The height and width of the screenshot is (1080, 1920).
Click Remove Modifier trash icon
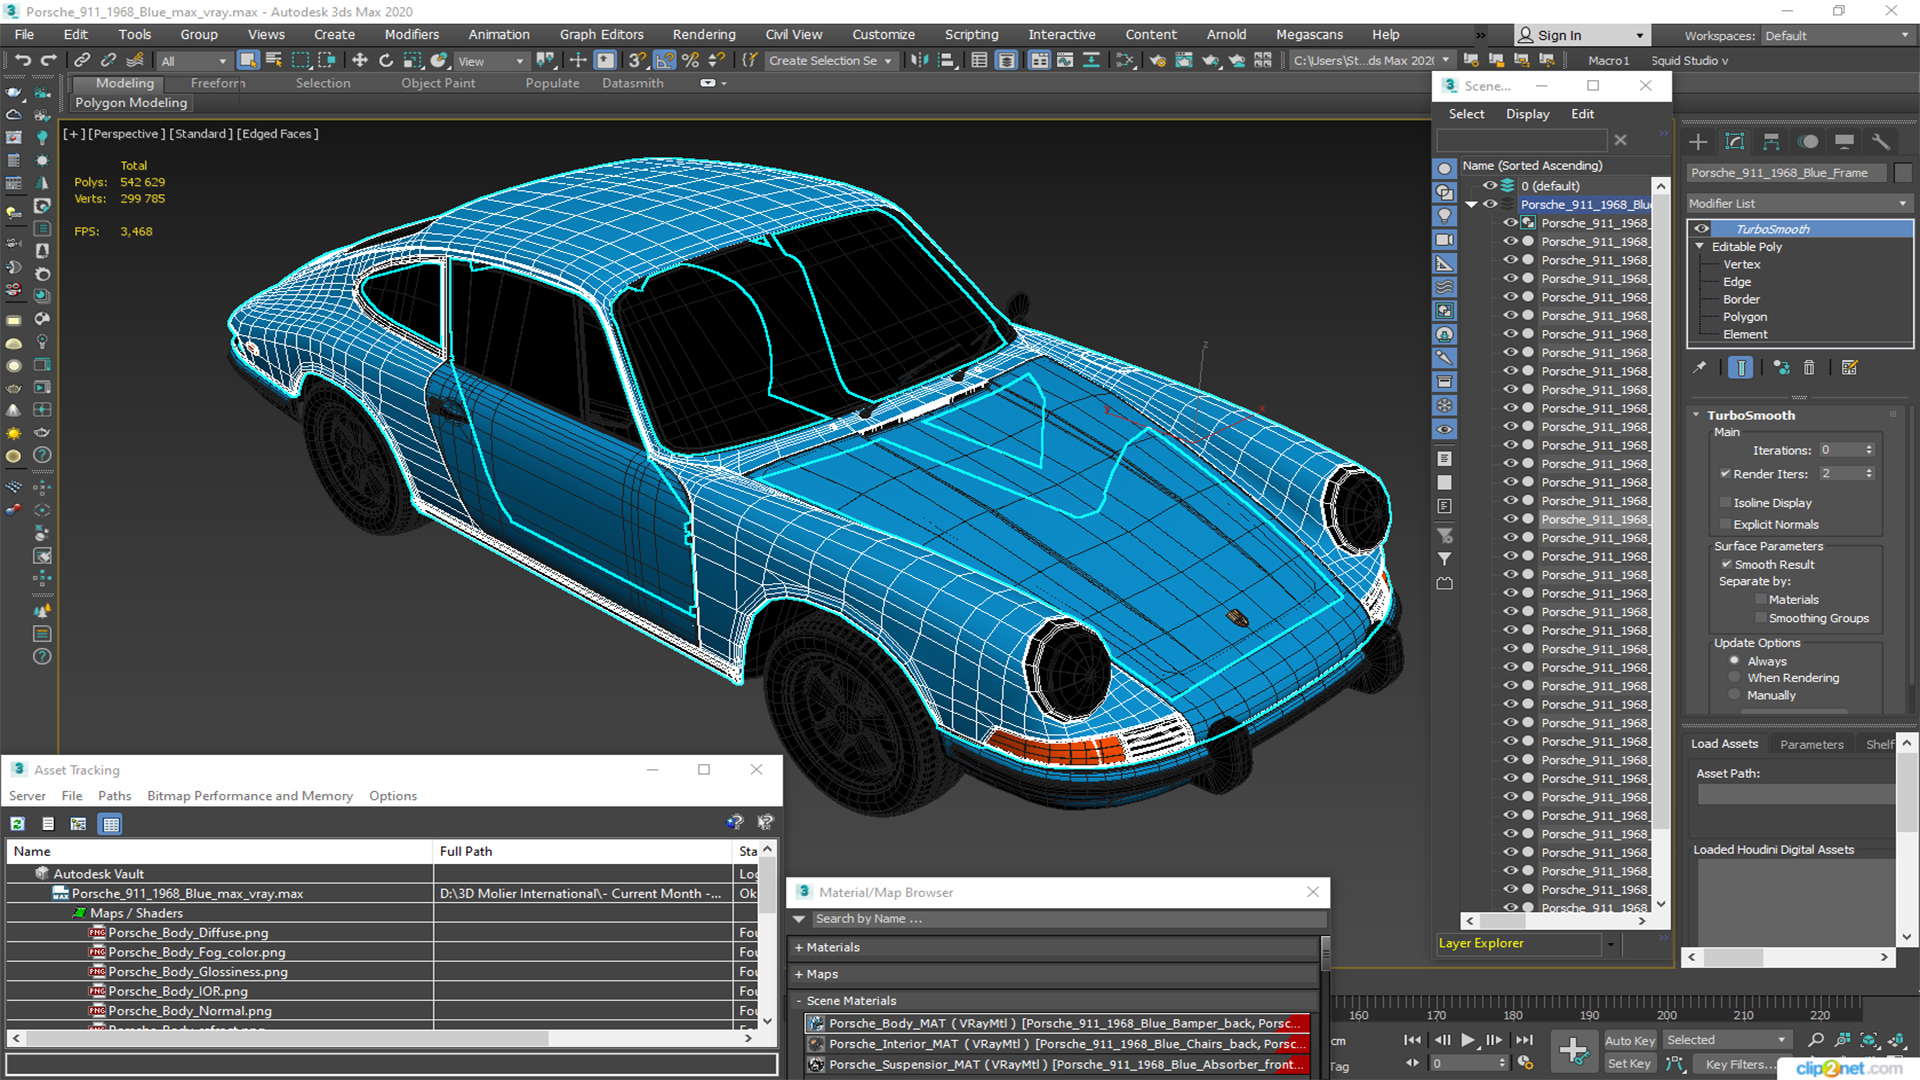[x=1809, y=368]
